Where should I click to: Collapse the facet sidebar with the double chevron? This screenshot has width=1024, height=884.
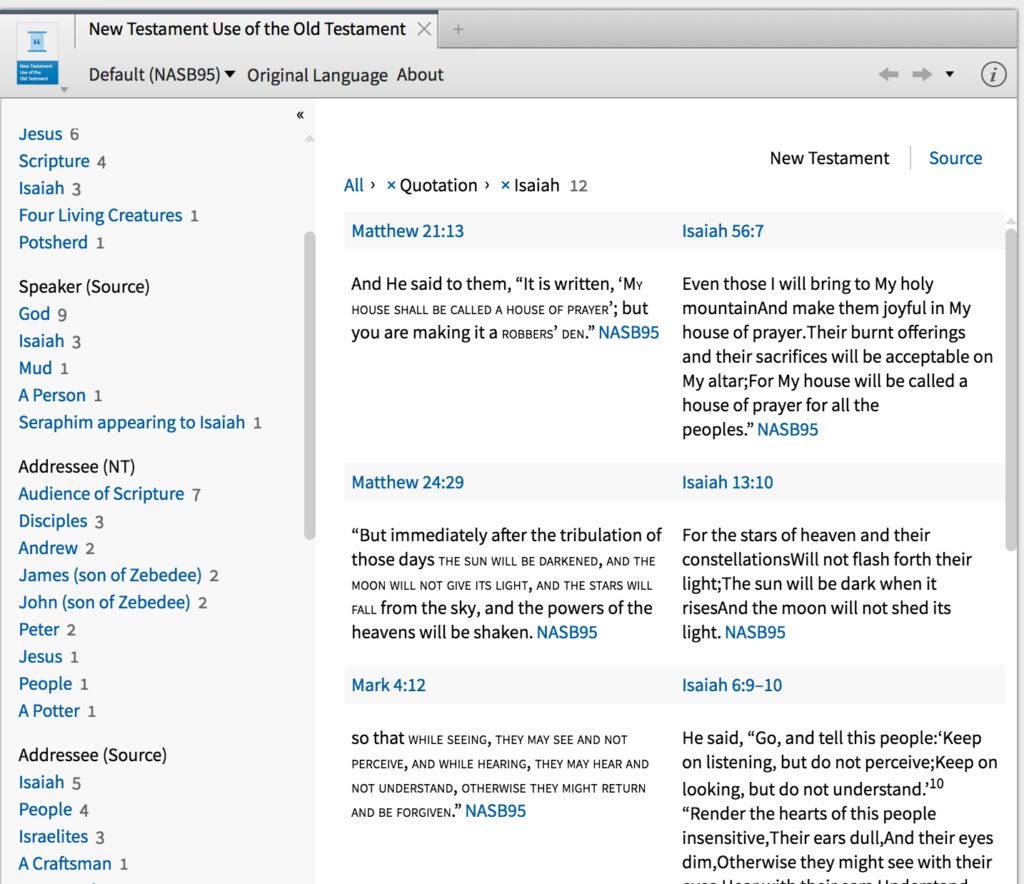click(x=299, y=114)
